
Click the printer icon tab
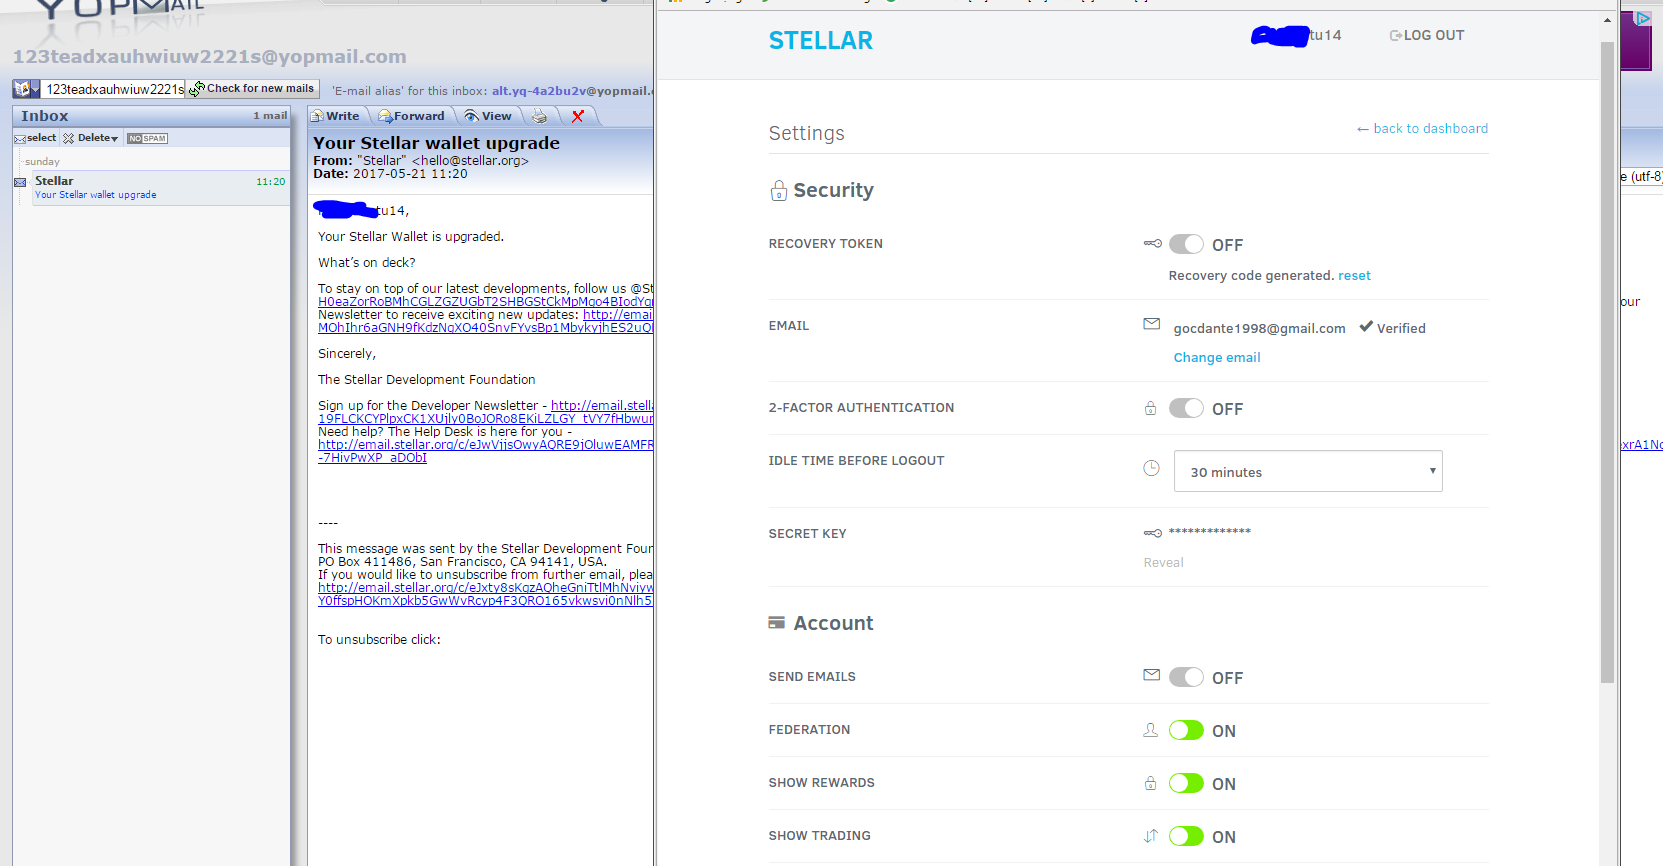tap(539, 116)
